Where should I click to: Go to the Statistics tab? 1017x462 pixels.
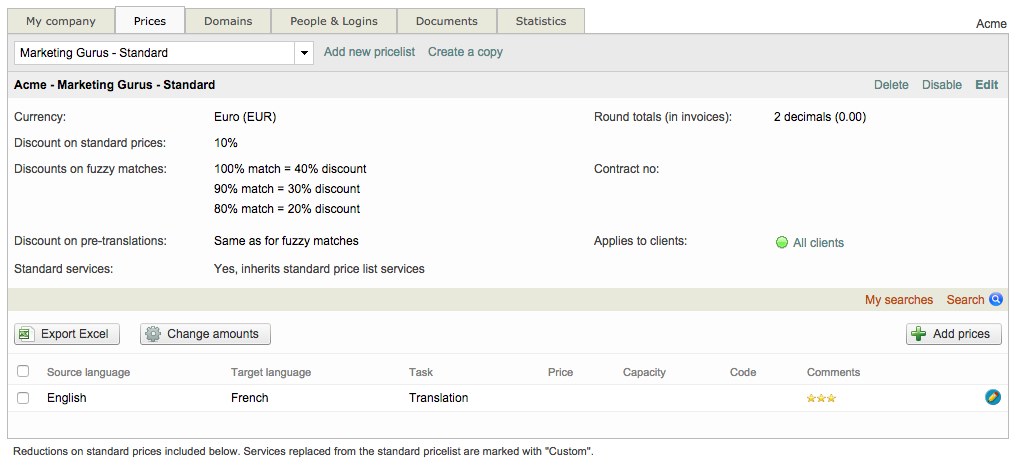pos(541,21)
